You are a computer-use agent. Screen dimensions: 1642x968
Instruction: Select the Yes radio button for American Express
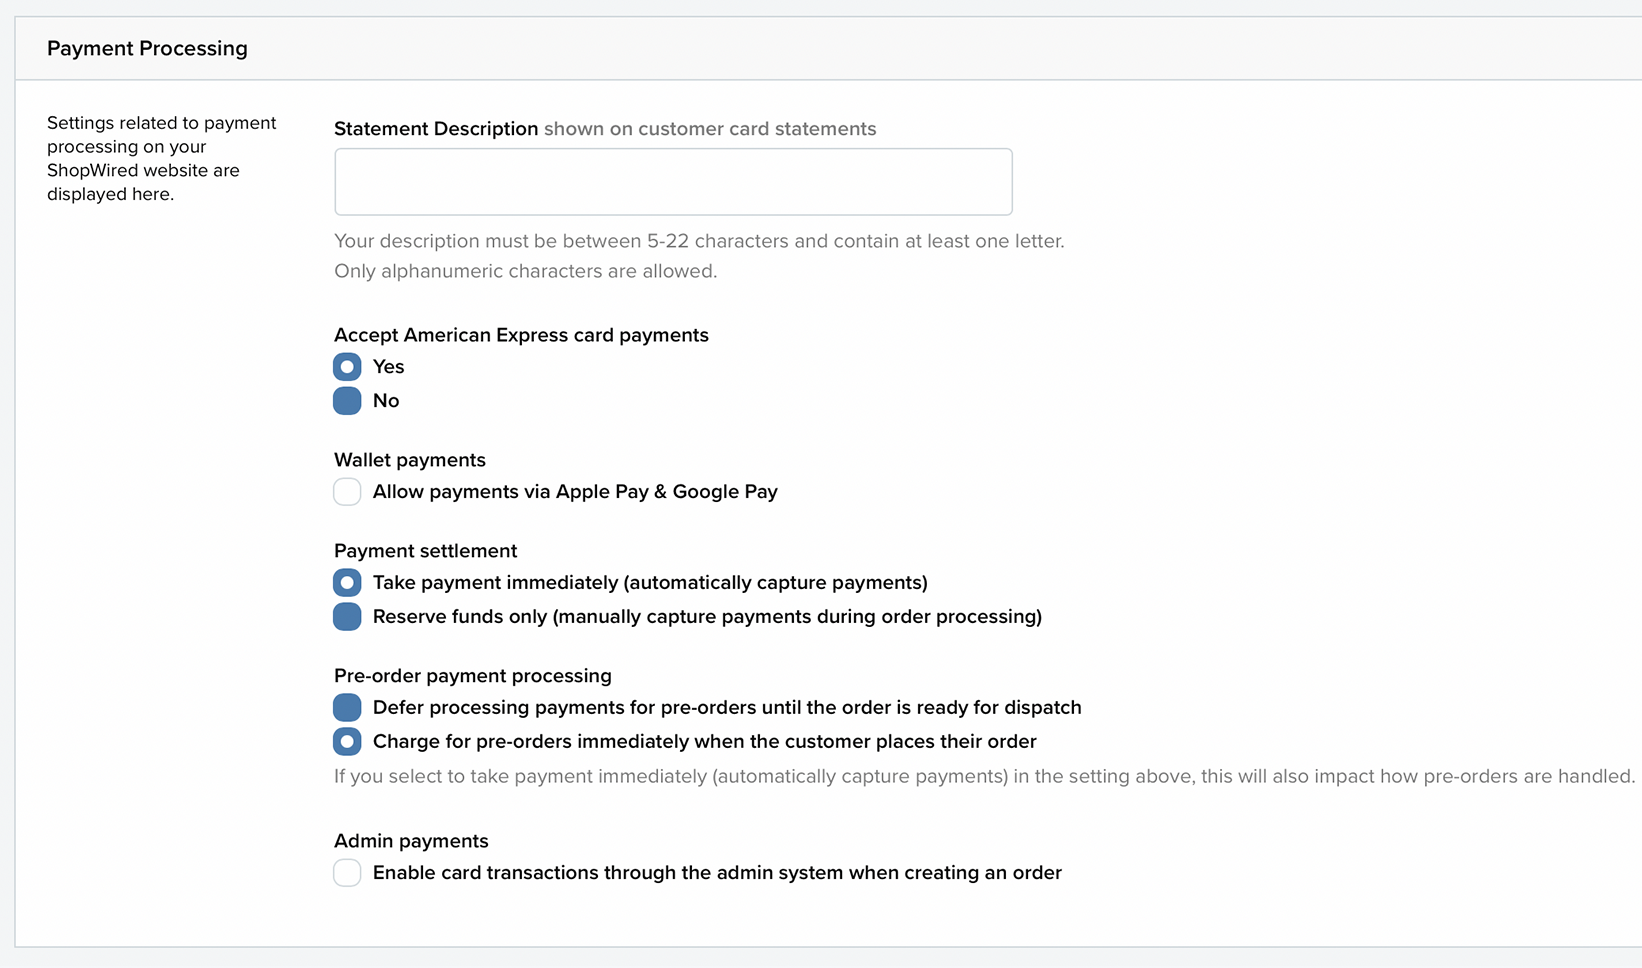[x=347, y=367]
